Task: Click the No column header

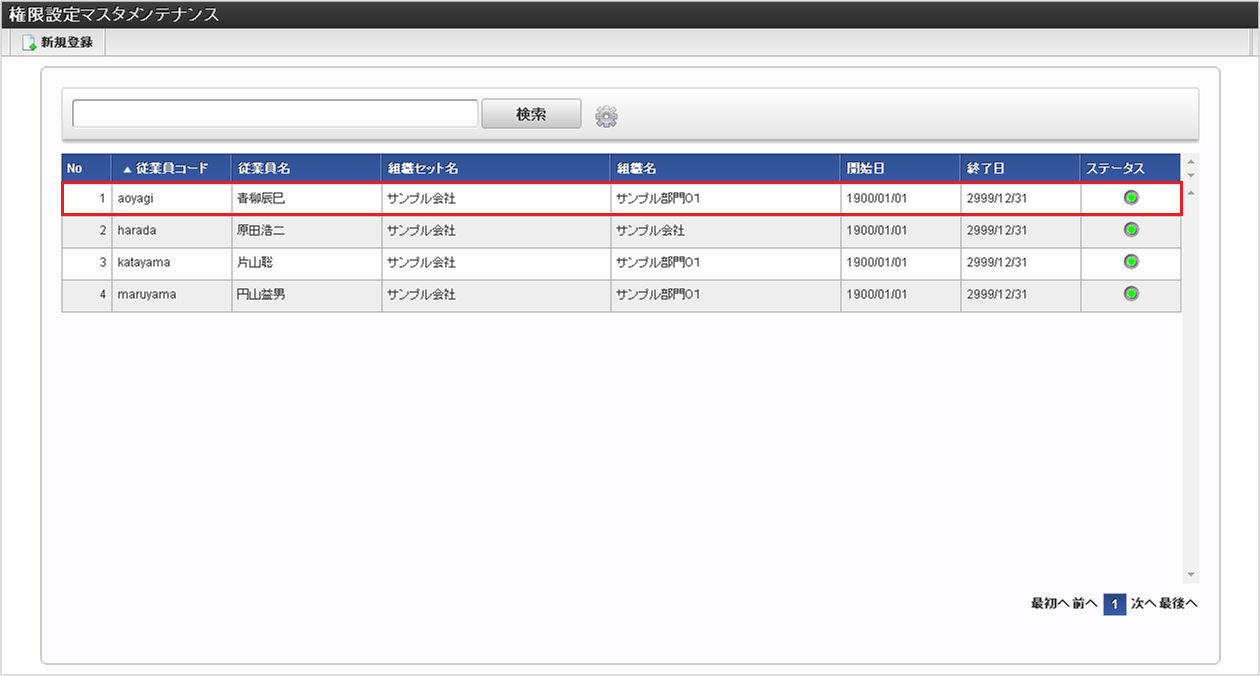Action: click(87, 168)
